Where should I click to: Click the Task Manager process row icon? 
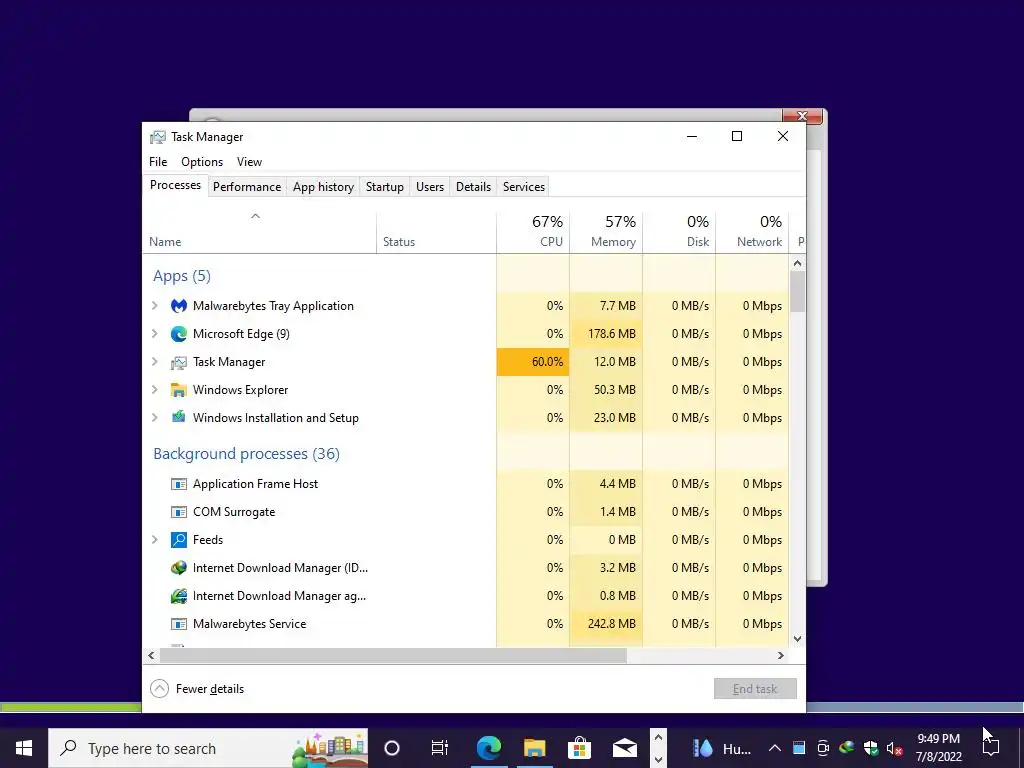tap(178, 362)
